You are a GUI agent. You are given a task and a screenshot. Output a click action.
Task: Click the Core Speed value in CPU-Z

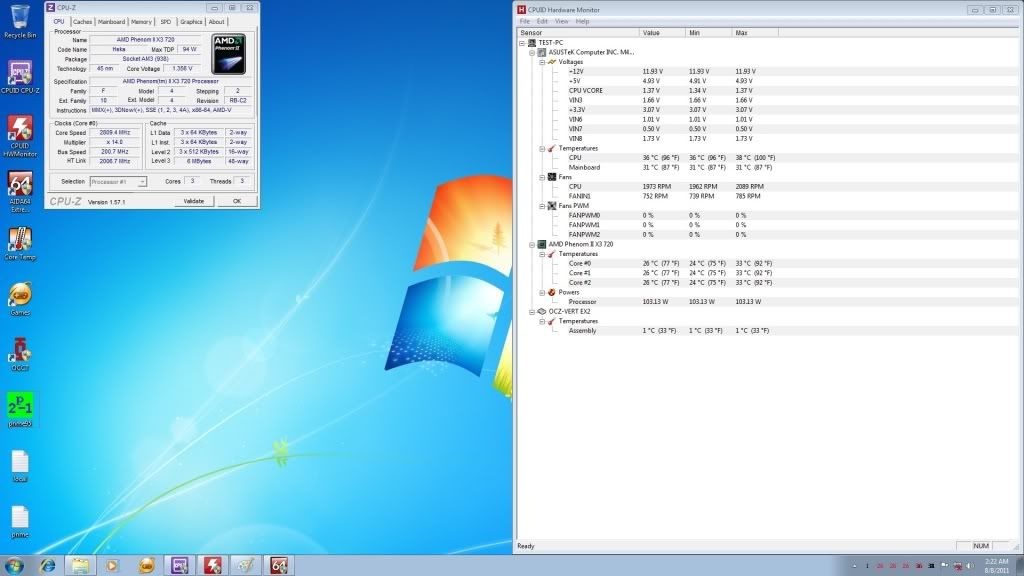point(114,133)
